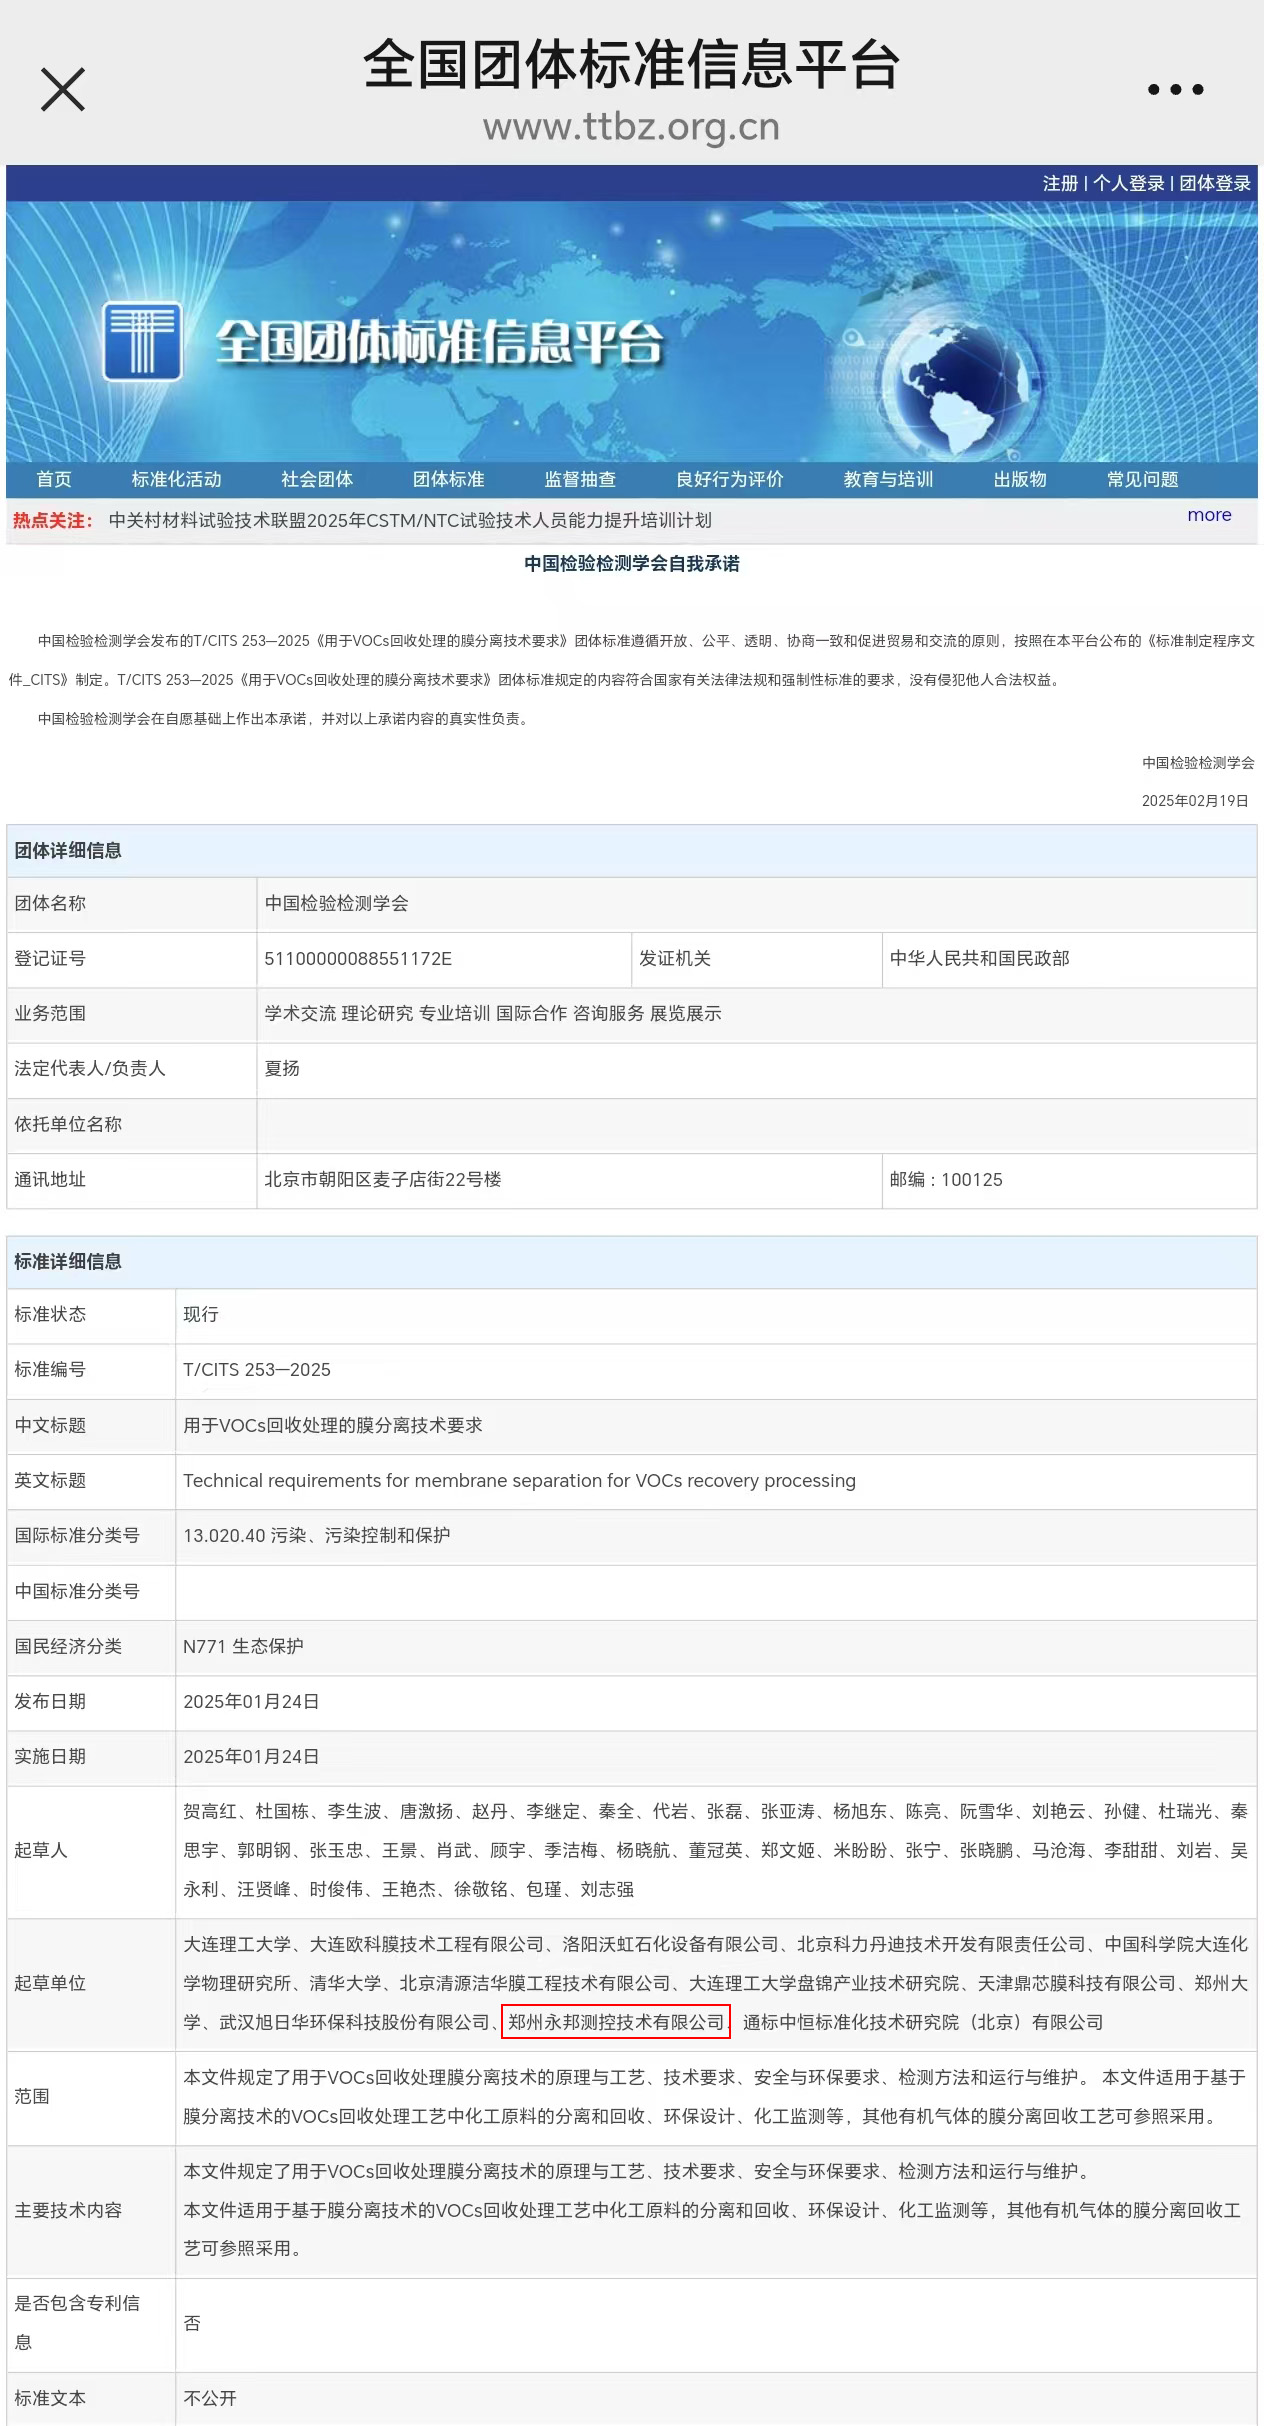Click standard number T/CITS 253—2025 cell
Viewport: 1264px width, 2426px height.
pyautogui.click(x=716, y=1370)
